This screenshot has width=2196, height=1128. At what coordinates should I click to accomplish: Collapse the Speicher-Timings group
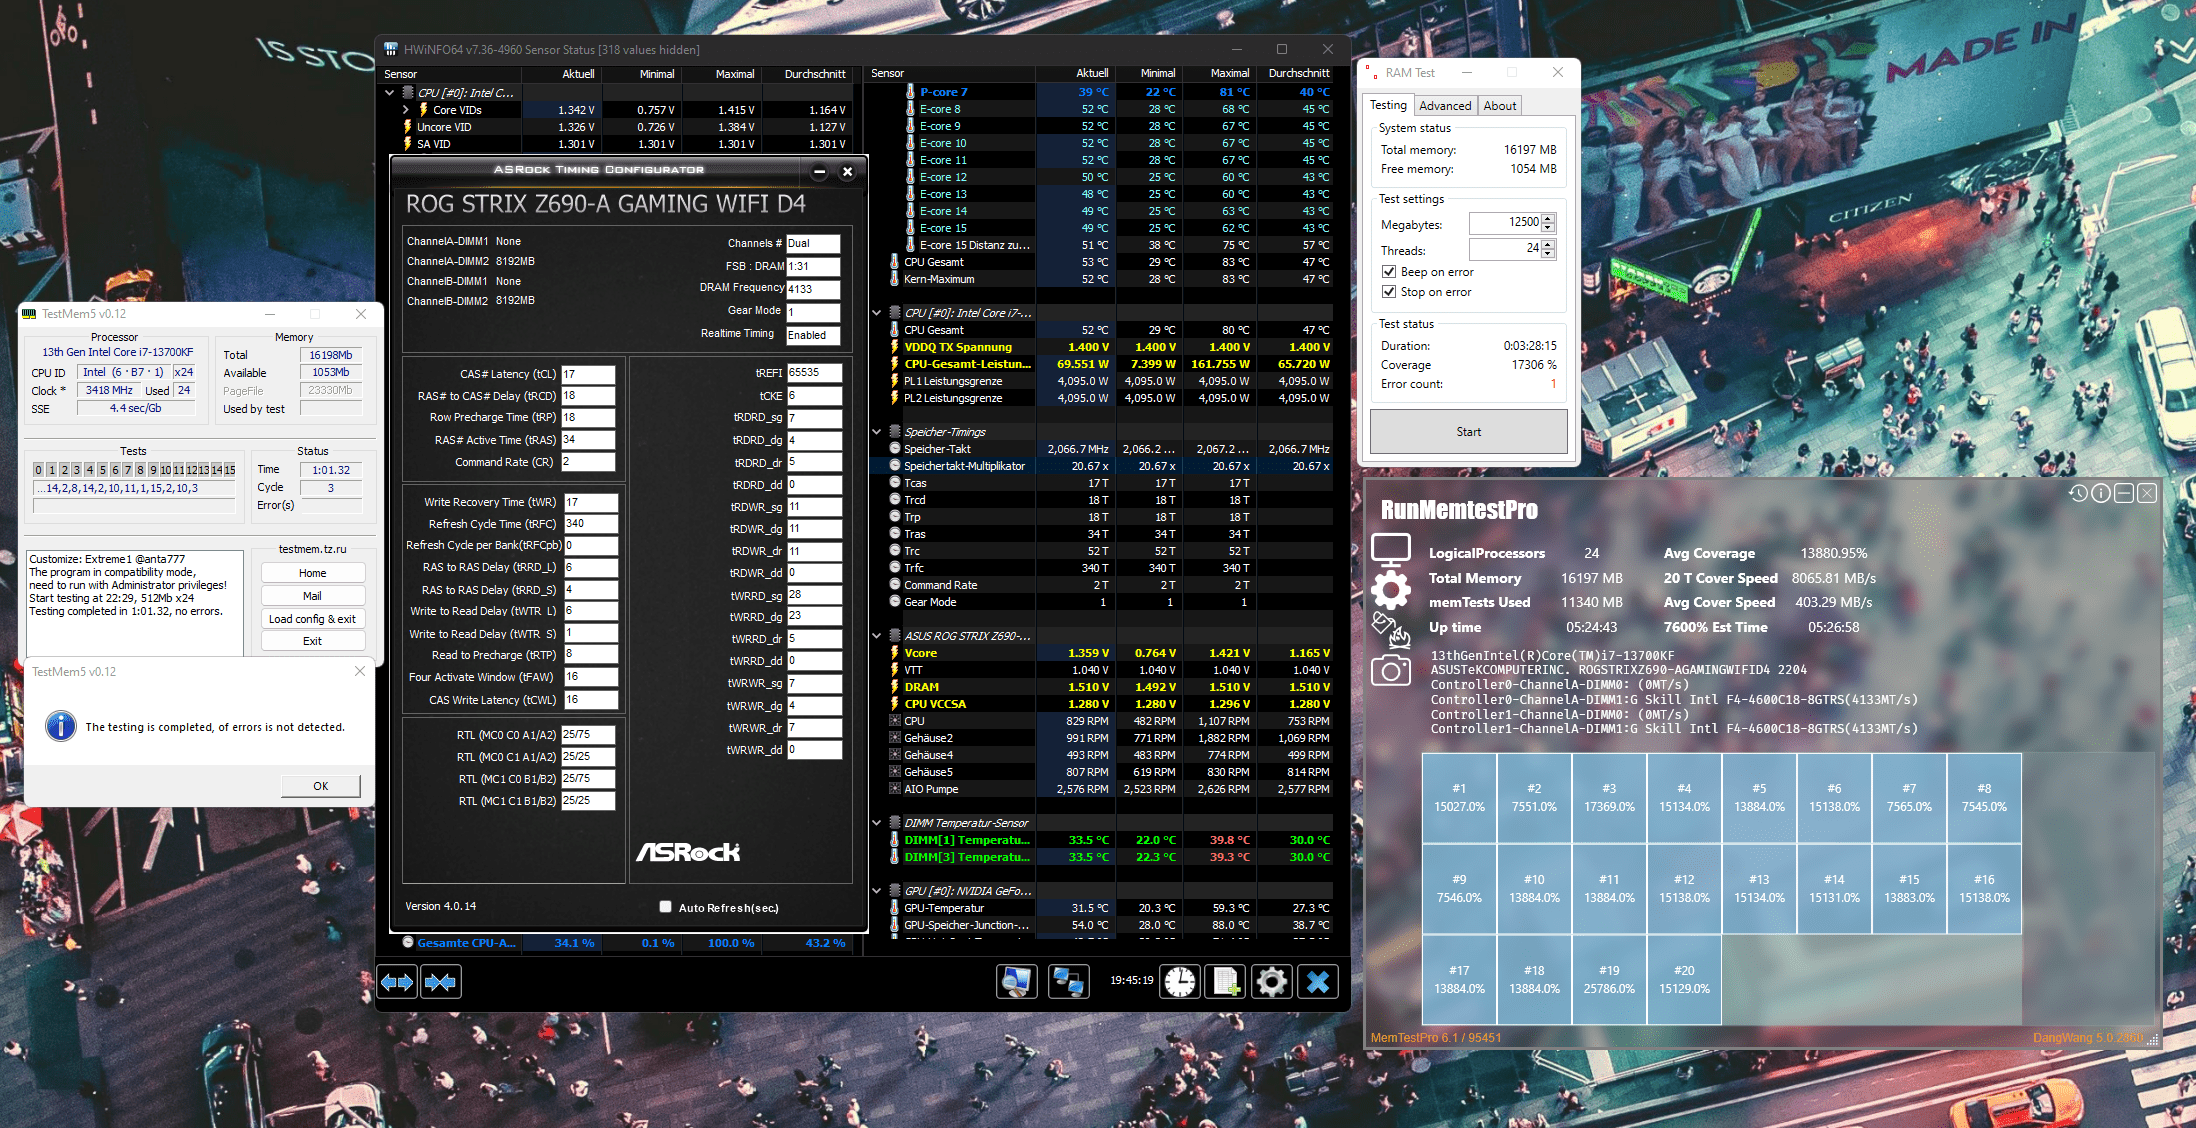[x=877, y=432]
